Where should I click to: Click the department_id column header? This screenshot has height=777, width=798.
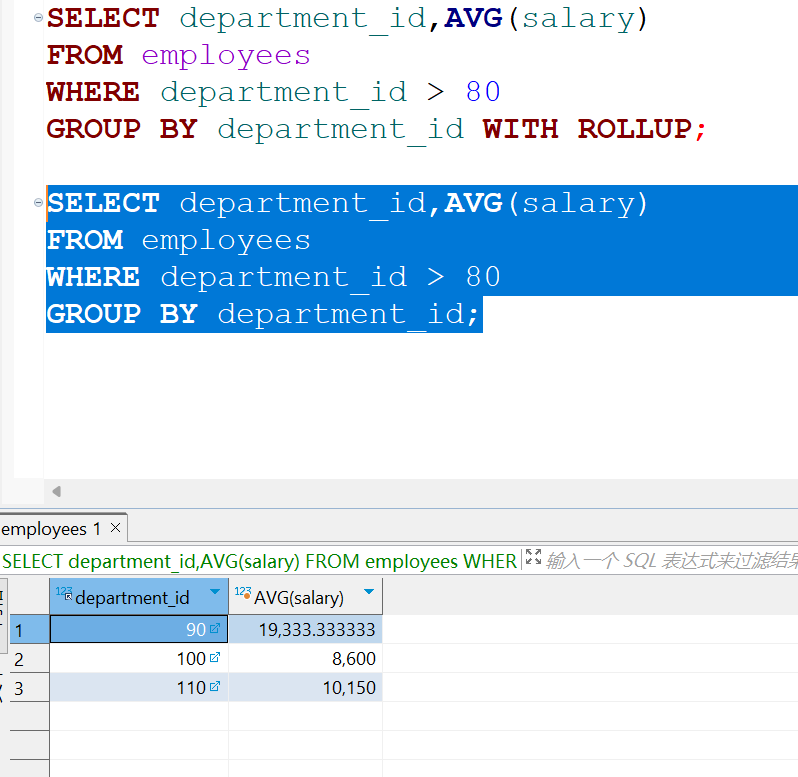(x=132, y=598)
